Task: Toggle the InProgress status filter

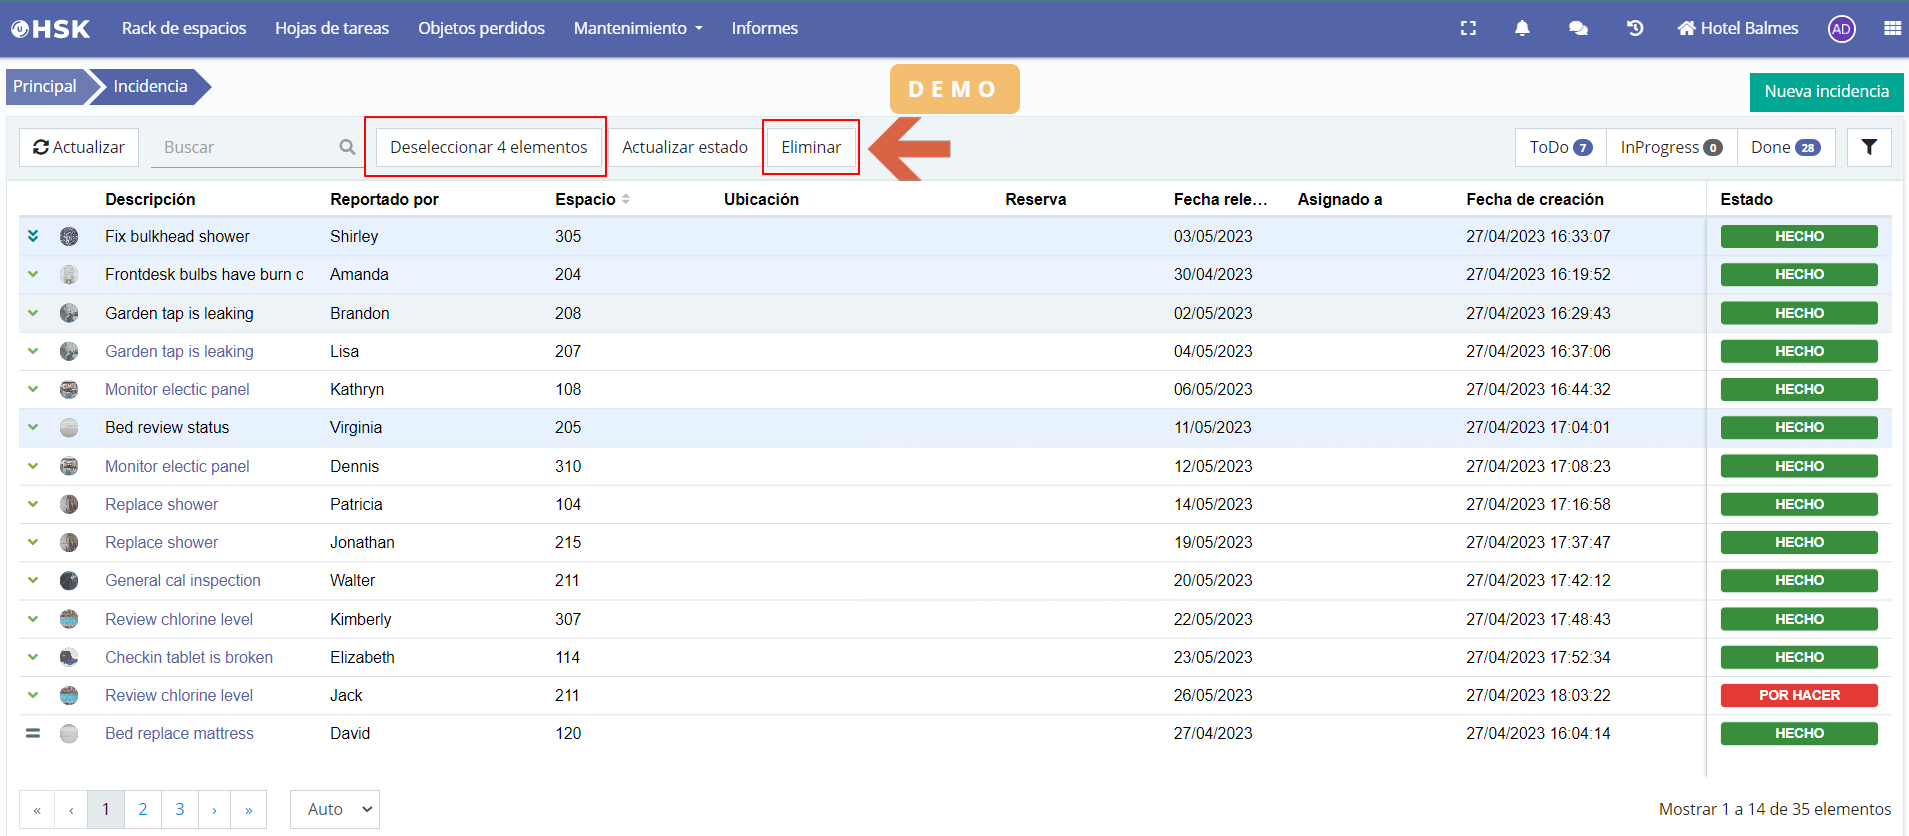Action: pyautogui.click(x=1670, y=147)
